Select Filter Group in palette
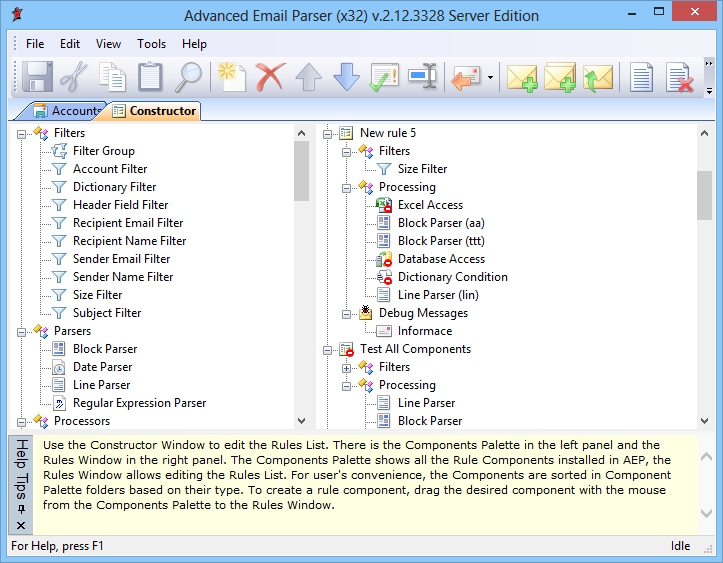 point(104,151)
